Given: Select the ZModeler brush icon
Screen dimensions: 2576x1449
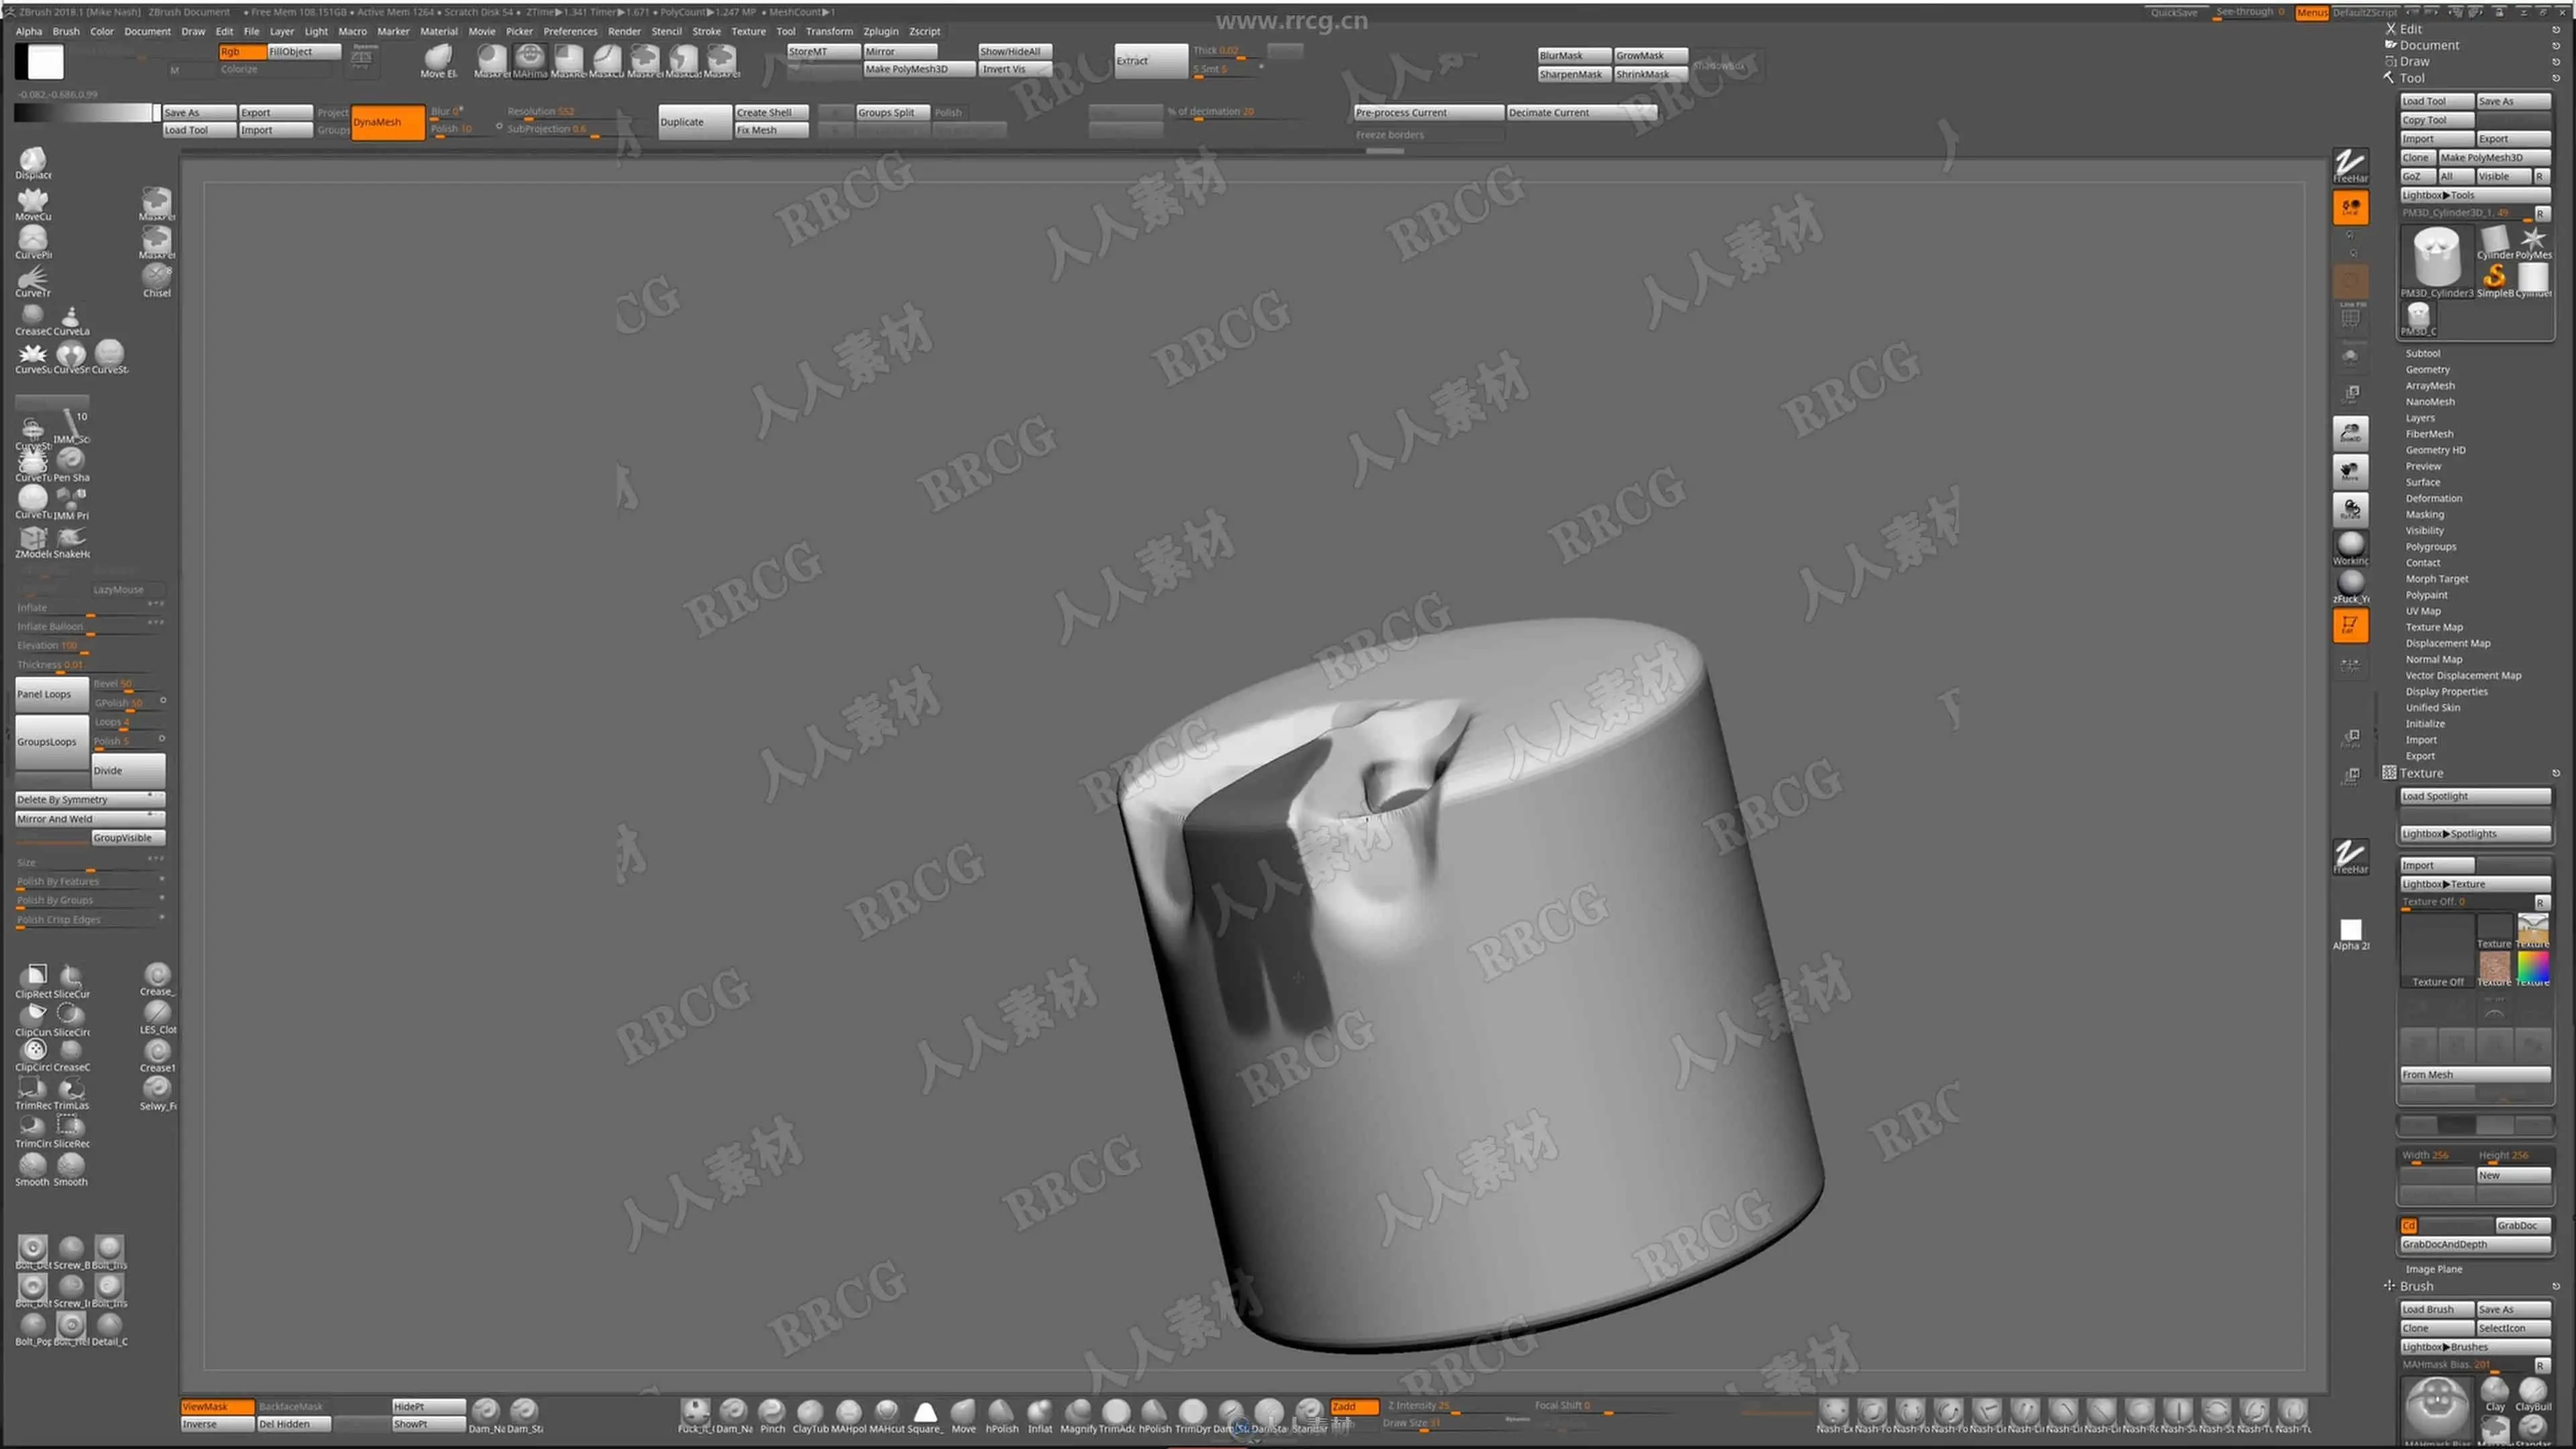Looking at the screenshot, I should pyautogui.click(x=32, y=539).
